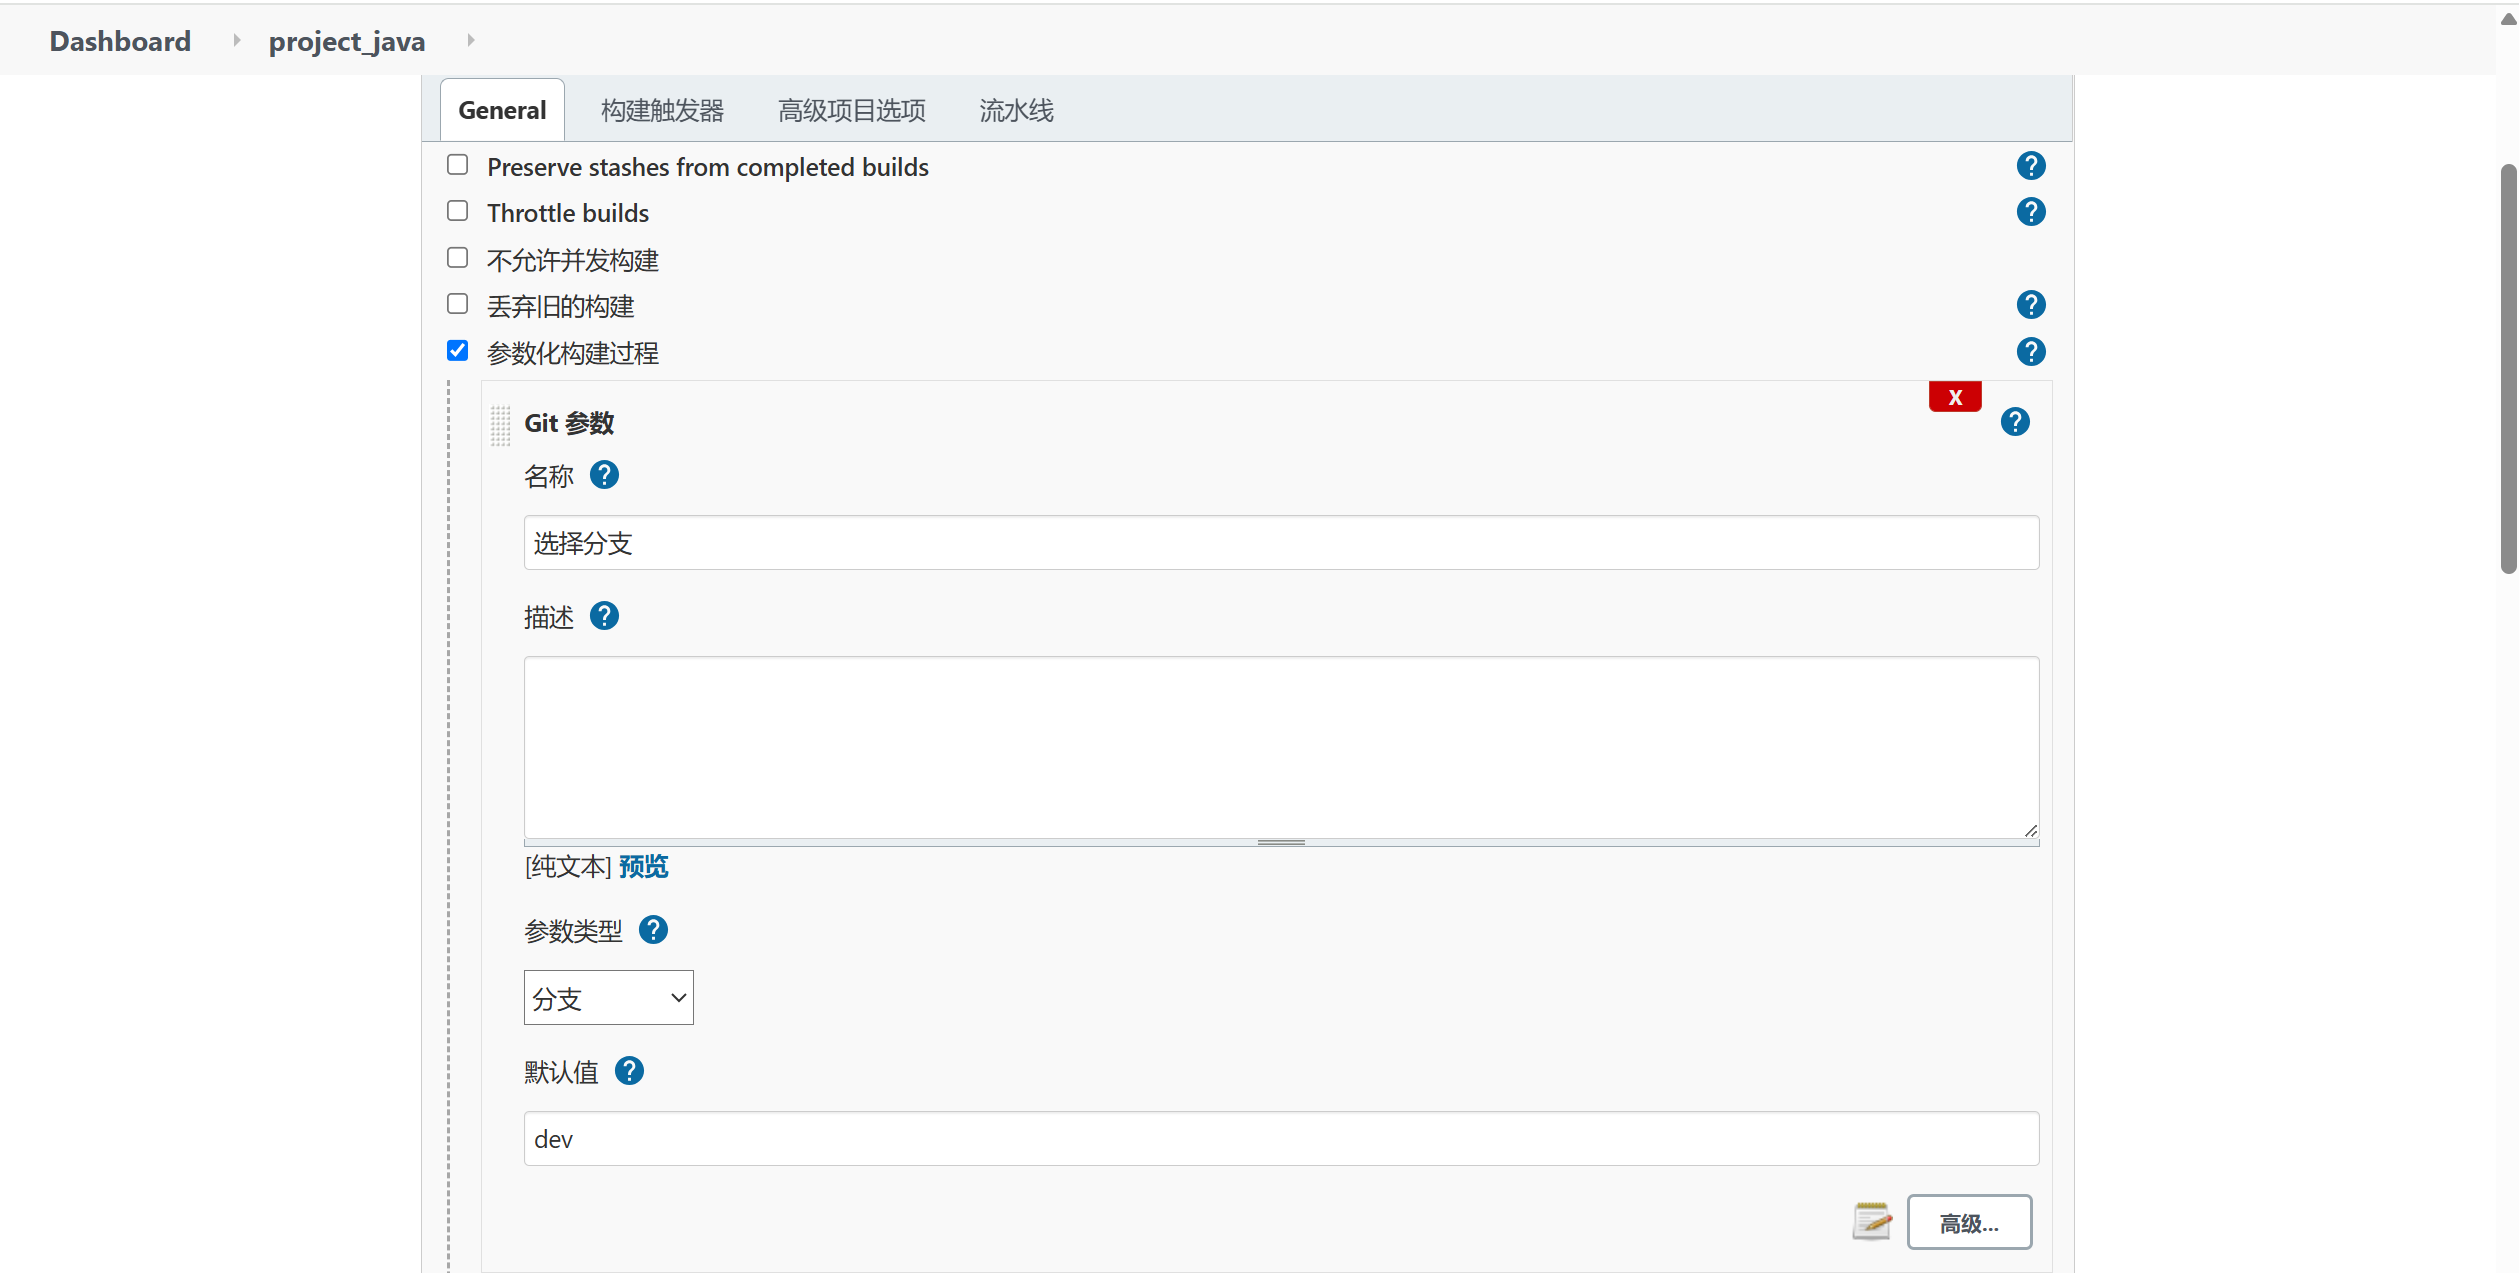
Task: Uncheck 参数化构建过程 checkbox
Action: [x=458, y=351]
